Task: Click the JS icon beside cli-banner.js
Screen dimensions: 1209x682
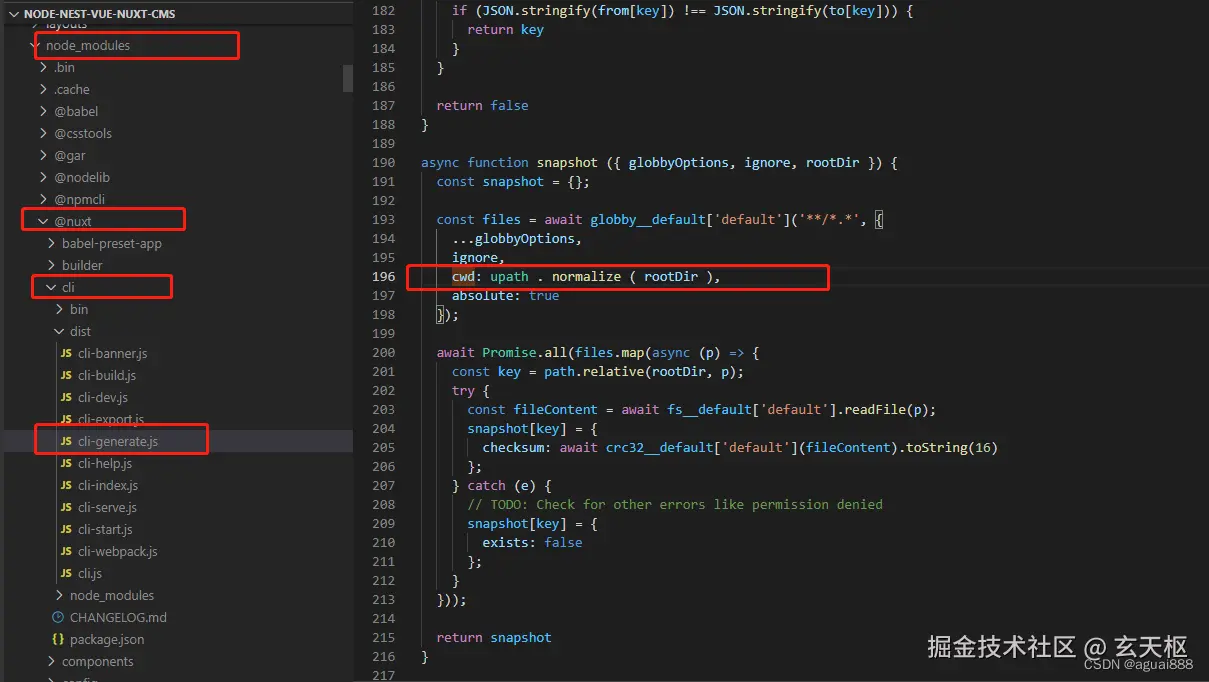Action: pyautogui.click(x=66, y=354)
